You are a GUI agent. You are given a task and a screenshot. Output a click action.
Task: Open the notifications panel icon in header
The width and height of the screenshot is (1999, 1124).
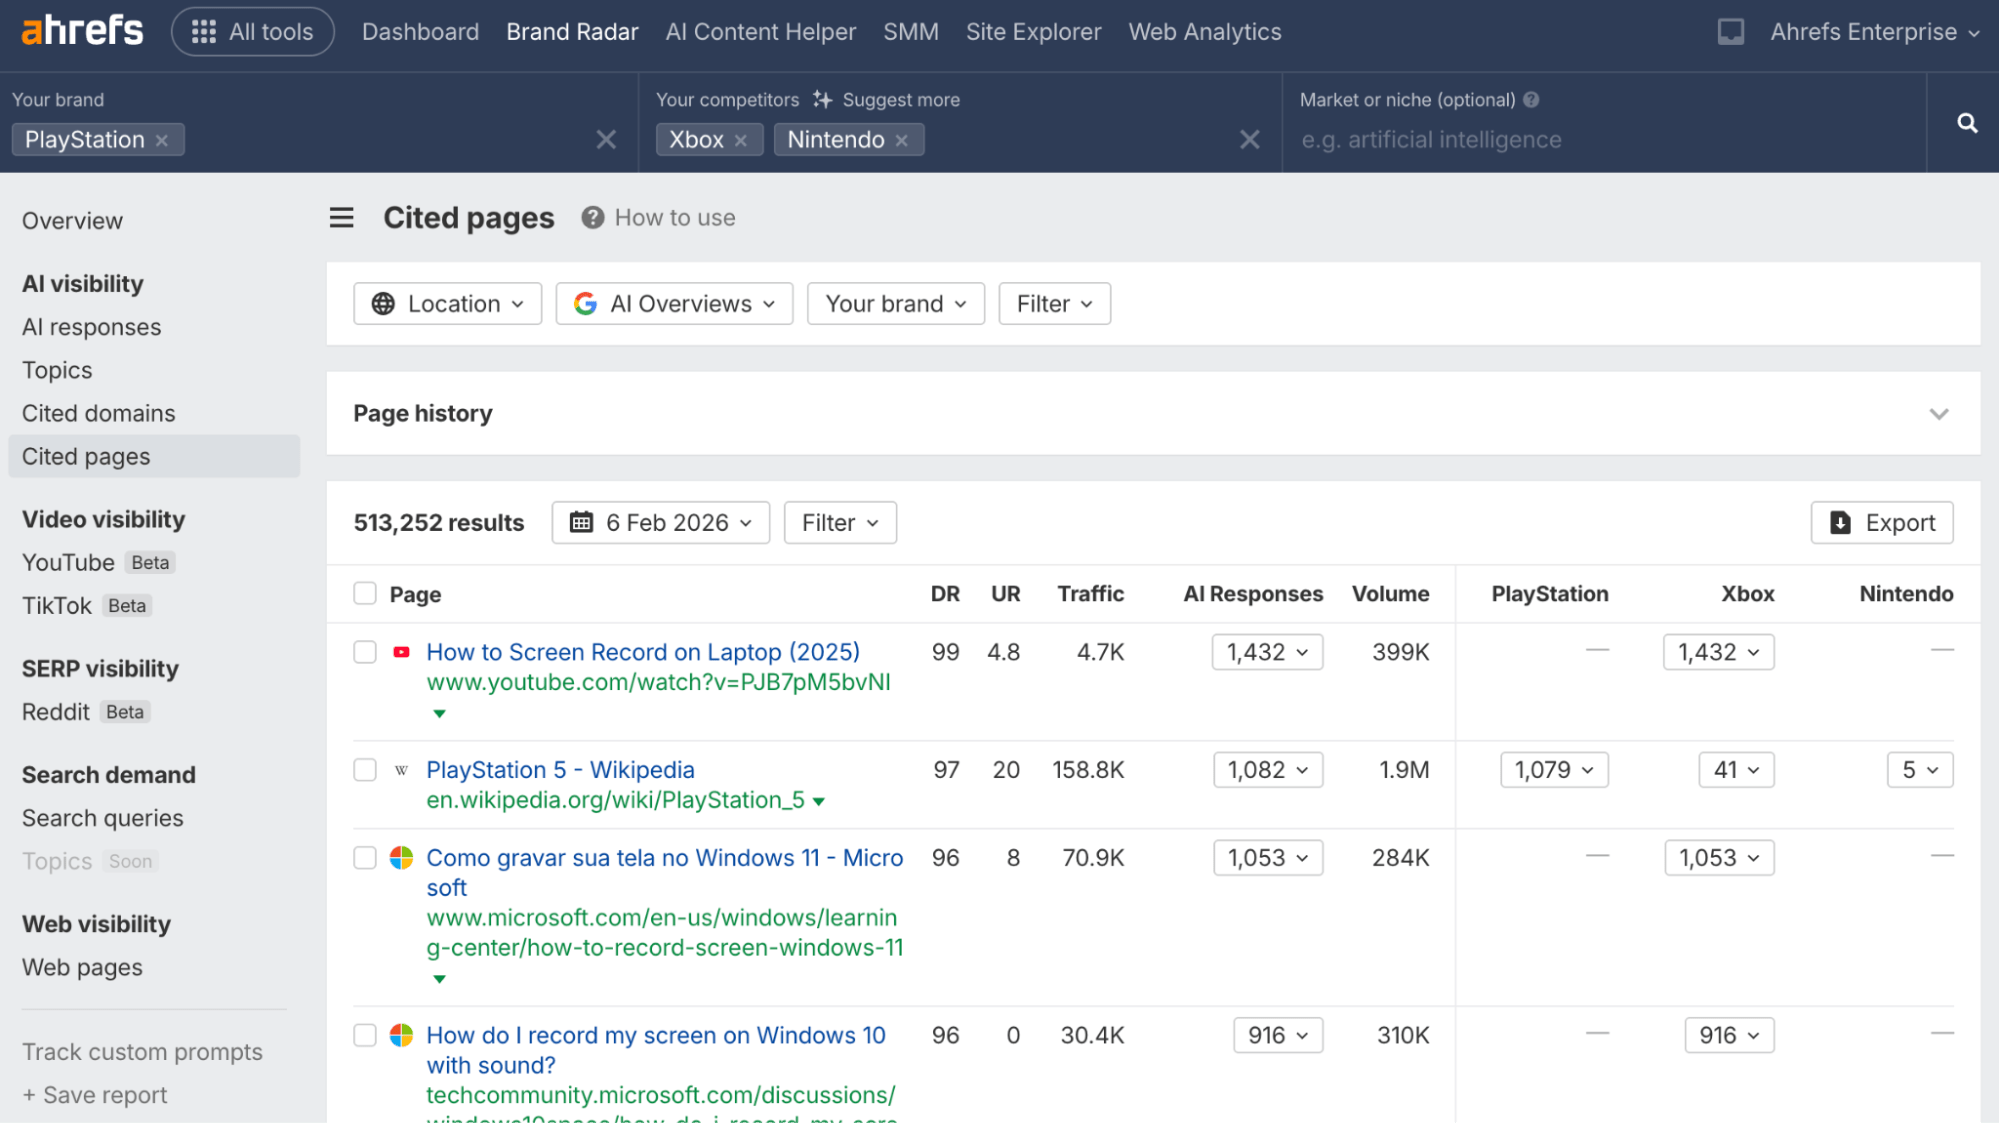coord(1730,32)
